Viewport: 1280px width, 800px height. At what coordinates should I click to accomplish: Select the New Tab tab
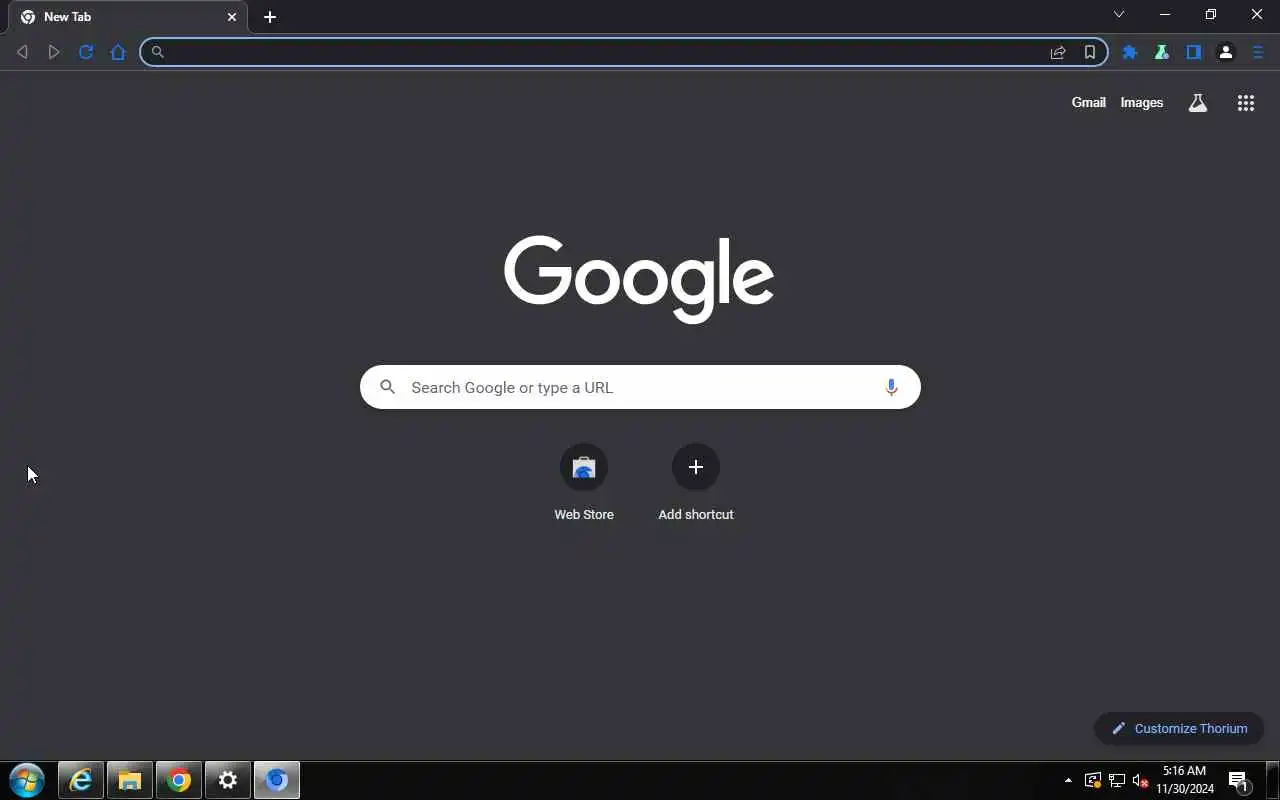coord(126,17)
